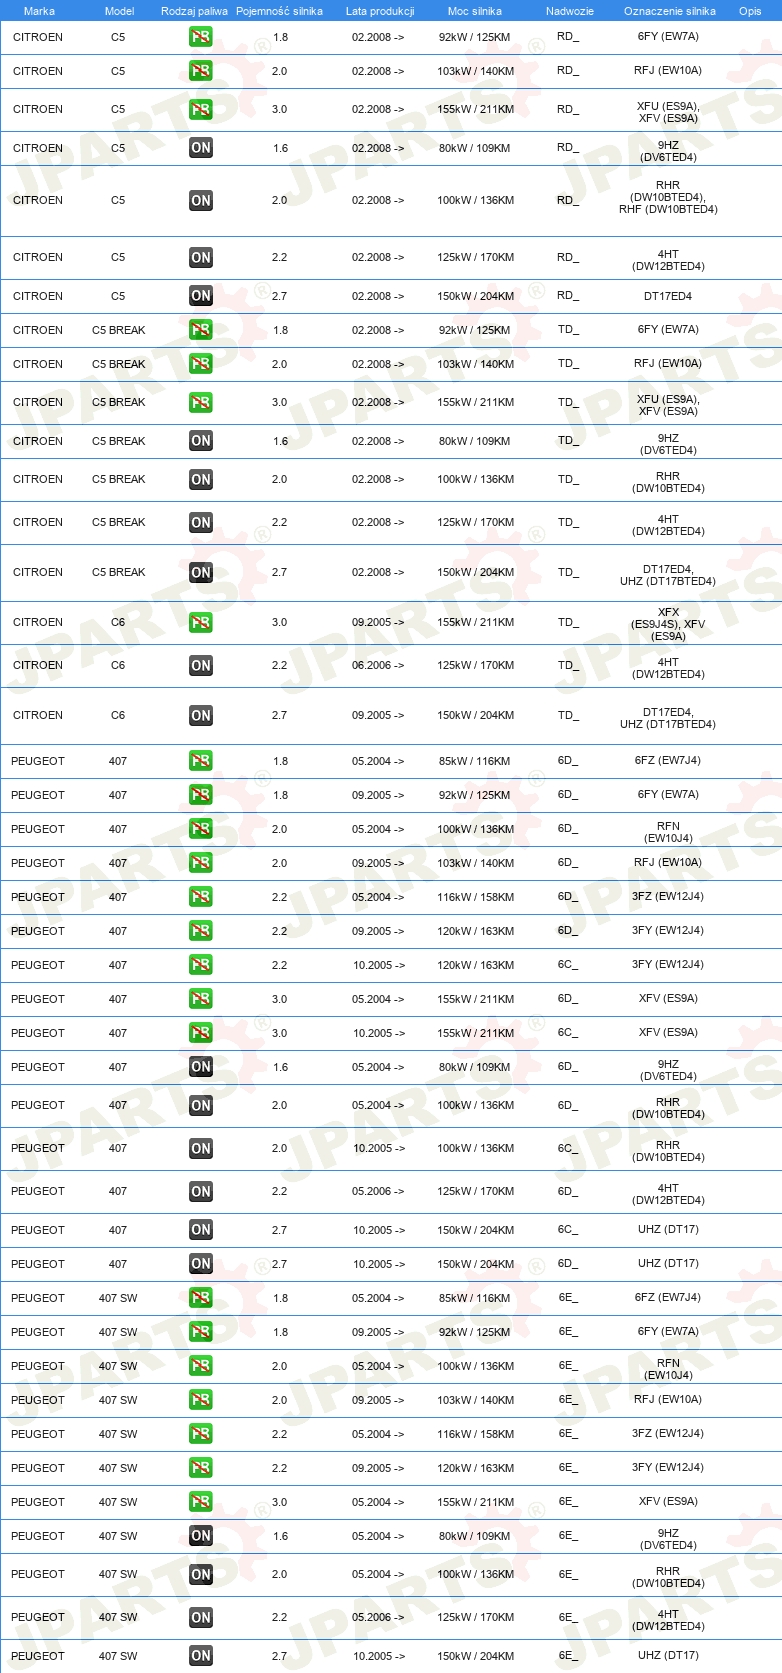Click ON icon in Citroen C6 2.2 row
Viewport: 782px width, 1673px height.
[x=201, y=665]
